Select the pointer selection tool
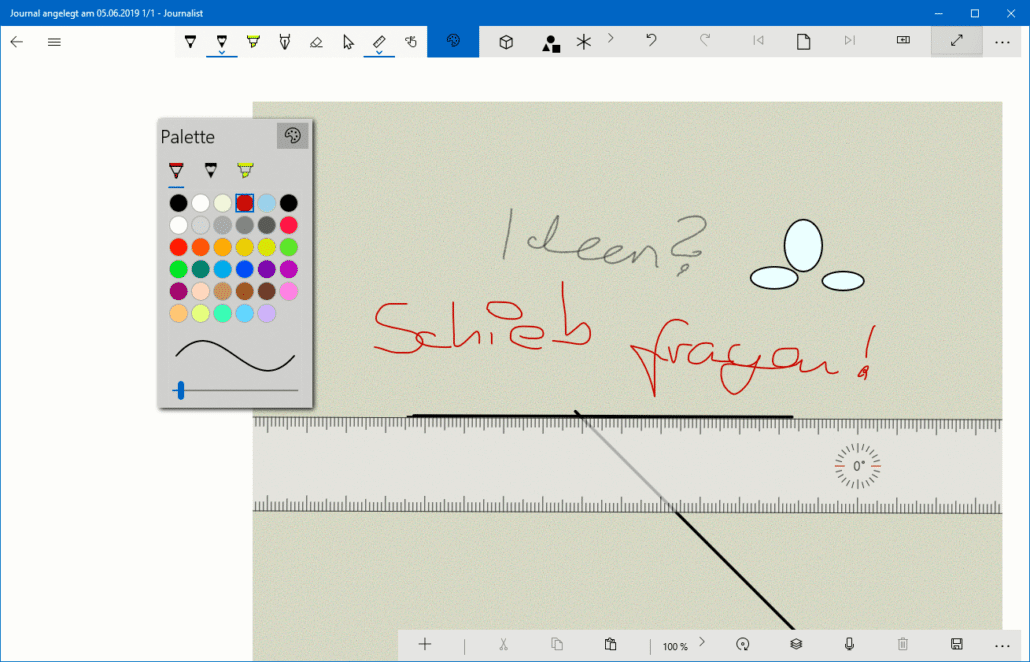 (x=347, y=42)
